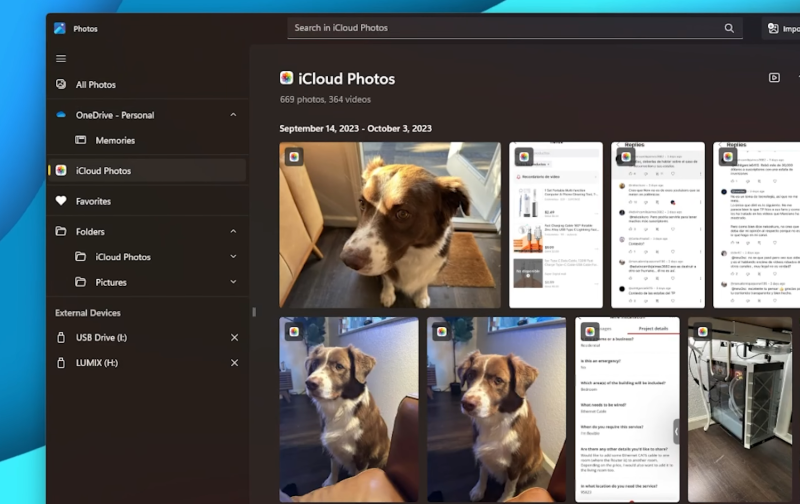This screenshot has height=504, width=800.
Task: Click folder icon beside iCloud Photos subfolder
Action: click(81, 257)
